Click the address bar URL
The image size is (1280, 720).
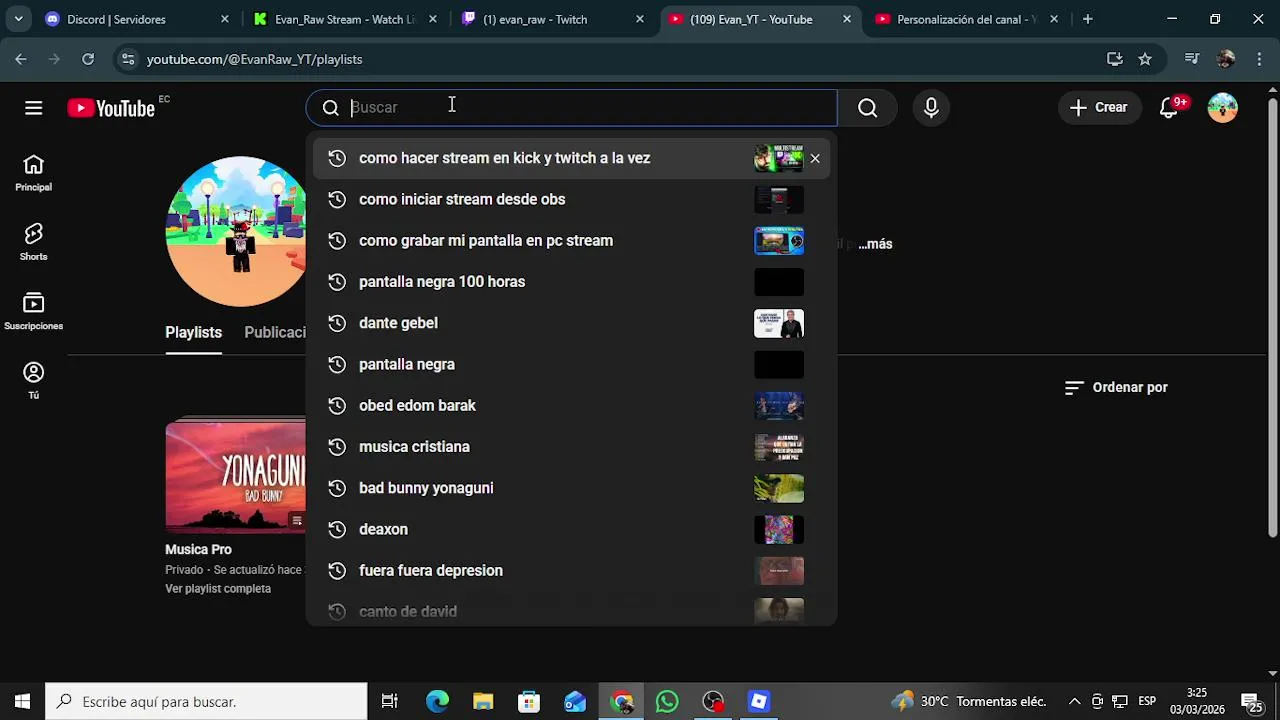[x=254, y=59]
